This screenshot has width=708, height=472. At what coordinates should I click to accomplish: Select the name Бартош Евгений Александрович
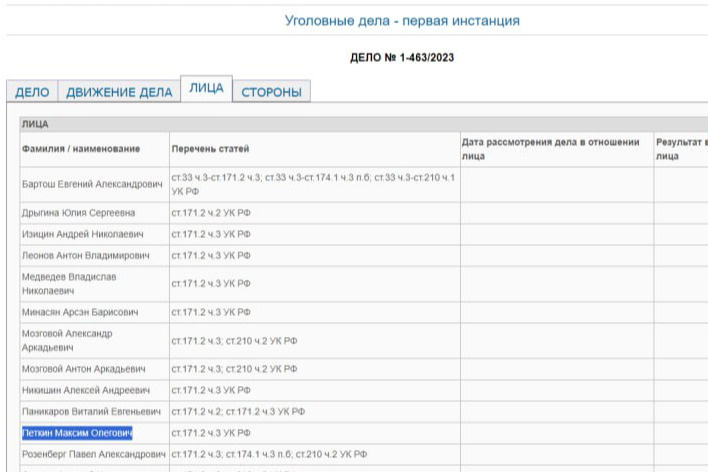92,184
